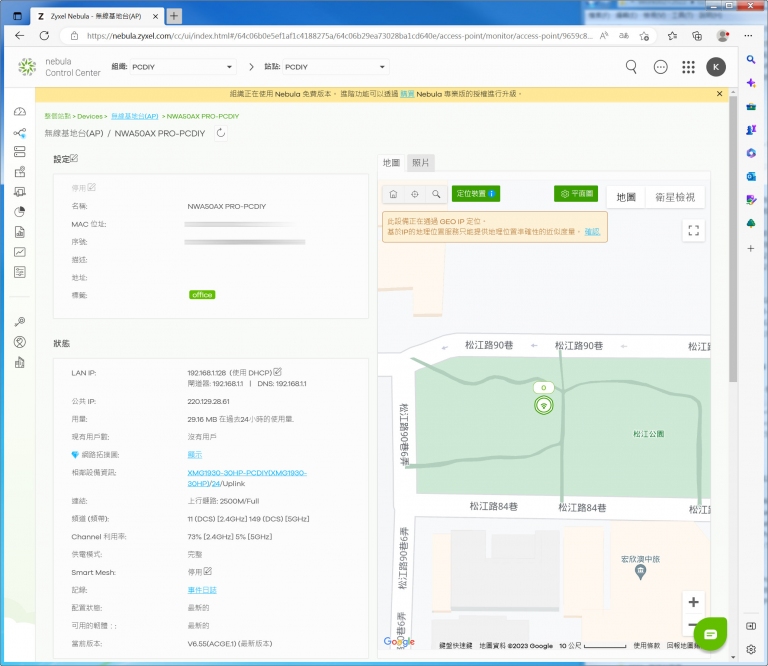This screenshot has height=666, width=768.
Task: Open the green live chat button
Action: pos(710,634)
